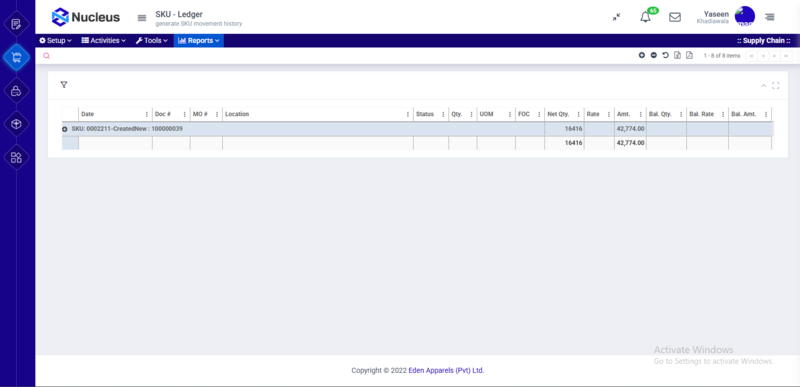Collapse all groups with minus icon
Viewport: 800px width, 387px height.
click(x=654, y=56)
